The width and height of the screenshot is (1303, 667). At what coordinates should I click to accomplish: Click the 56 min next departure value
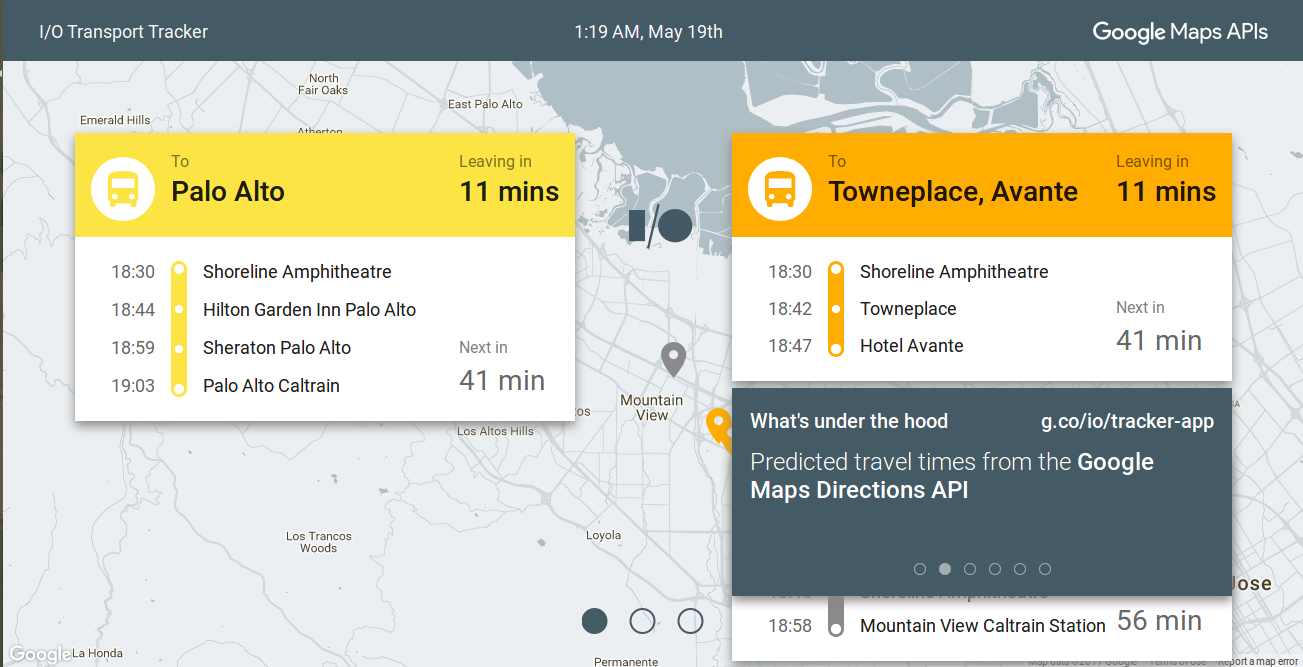point(1159,621)
